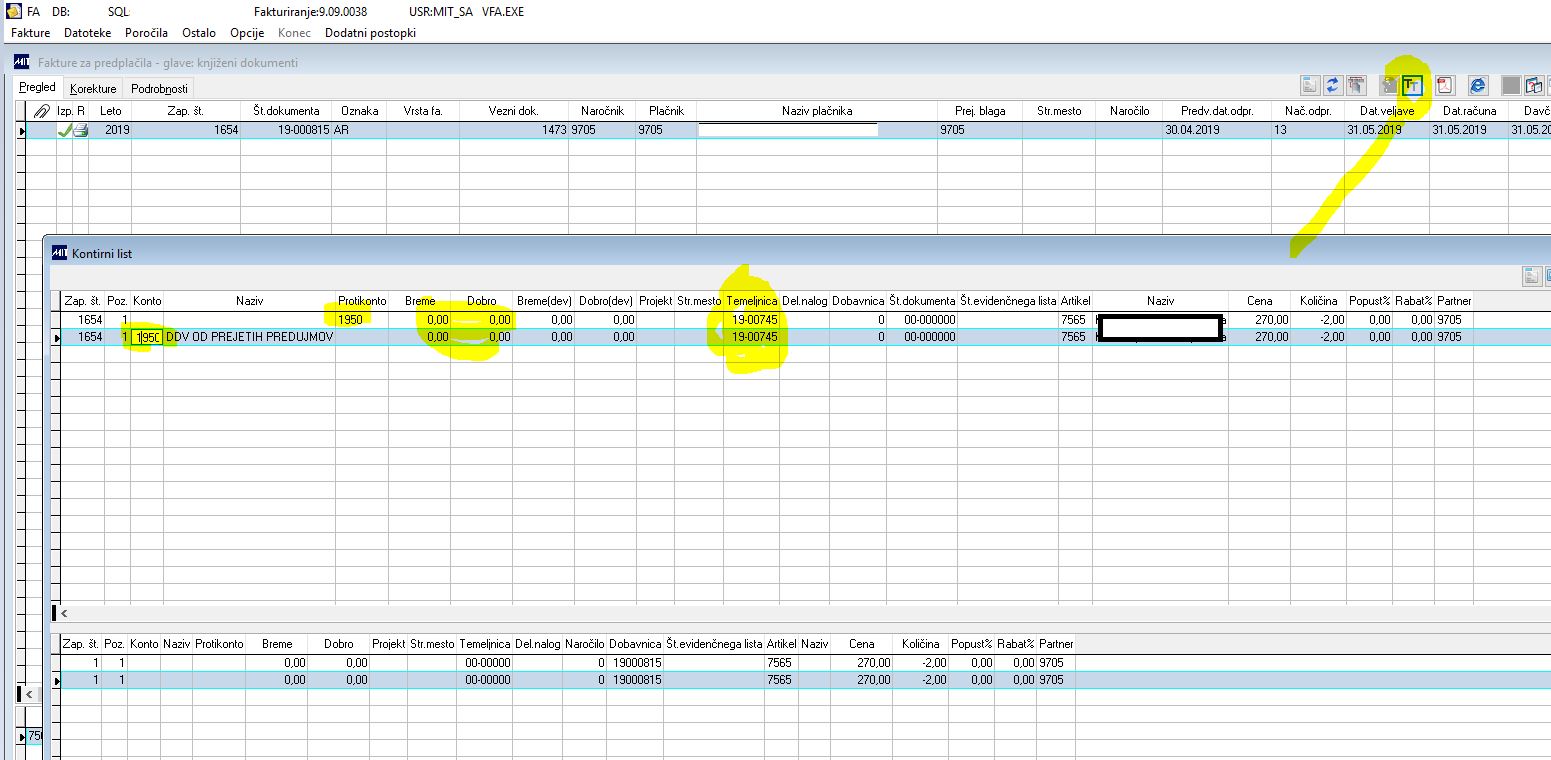Click the red PDF export icon
This screenshot has height=760, width=1551.
pyautogui.click(x=1445, y=85)
